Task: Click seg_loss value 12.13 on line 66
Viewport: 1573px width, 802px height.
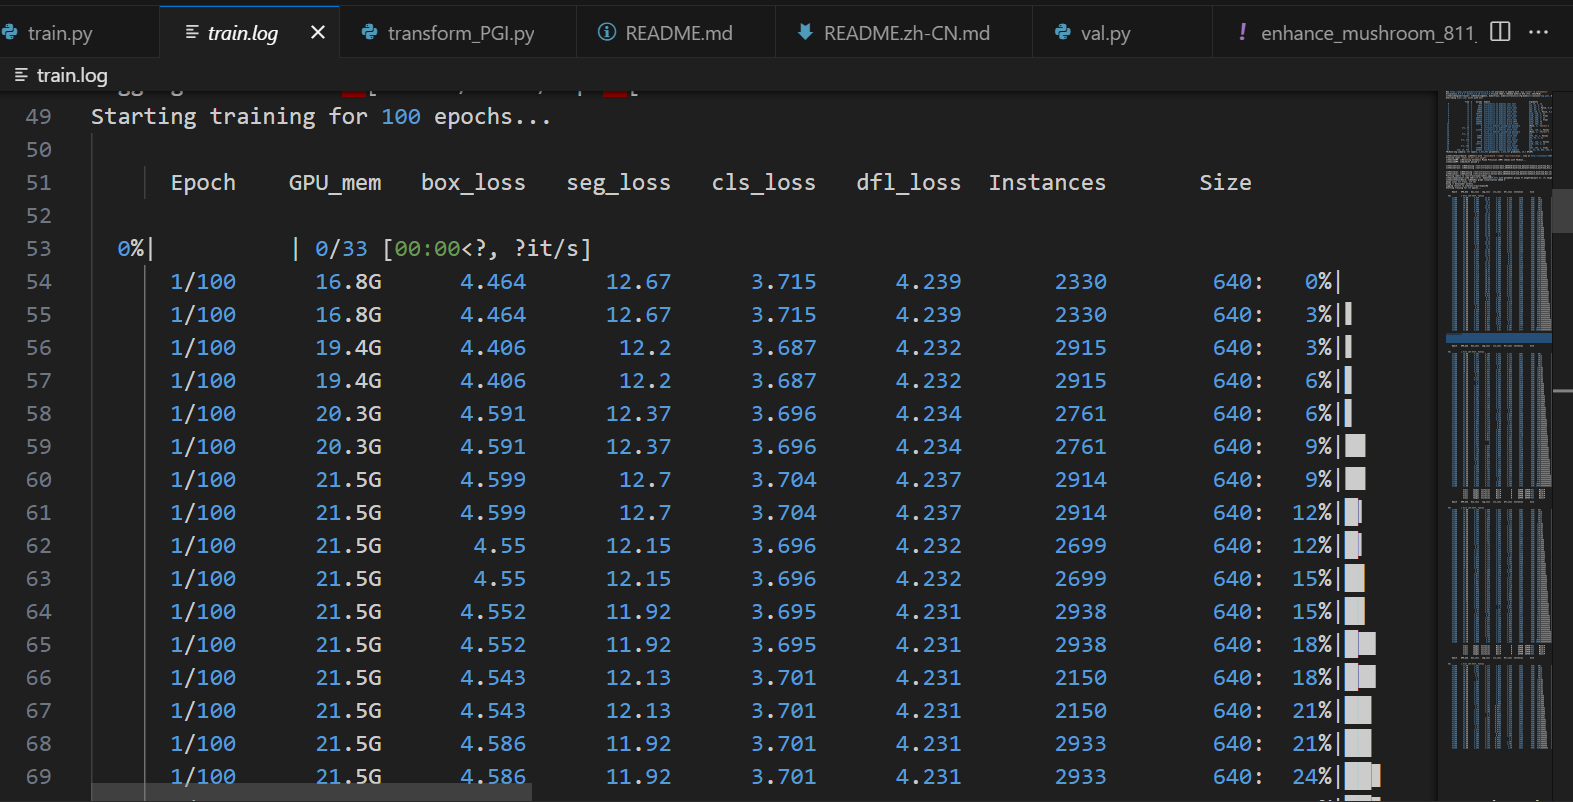Action: point(638,678)
